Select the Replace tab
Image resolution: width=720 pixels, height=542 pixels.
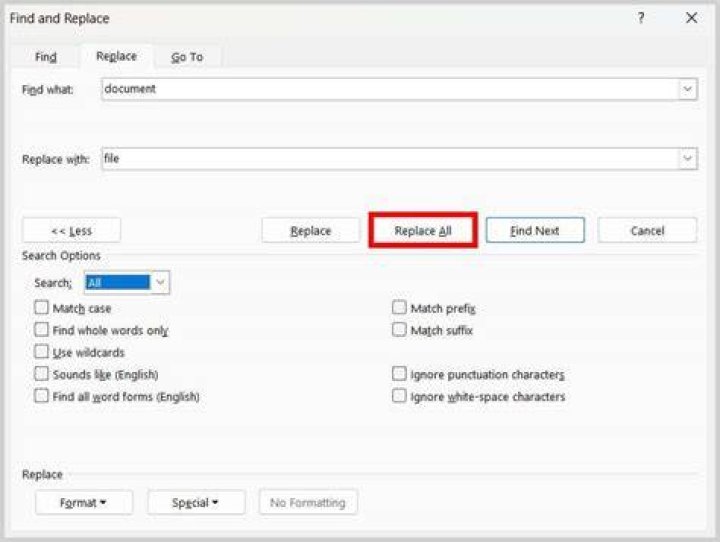[116, 56]
